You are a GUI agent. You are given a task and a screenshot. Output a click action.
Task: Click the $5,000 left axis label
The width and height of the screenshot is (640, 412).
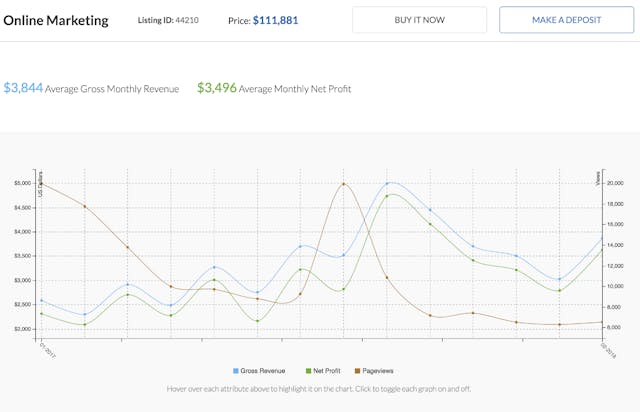click(22, 183)
